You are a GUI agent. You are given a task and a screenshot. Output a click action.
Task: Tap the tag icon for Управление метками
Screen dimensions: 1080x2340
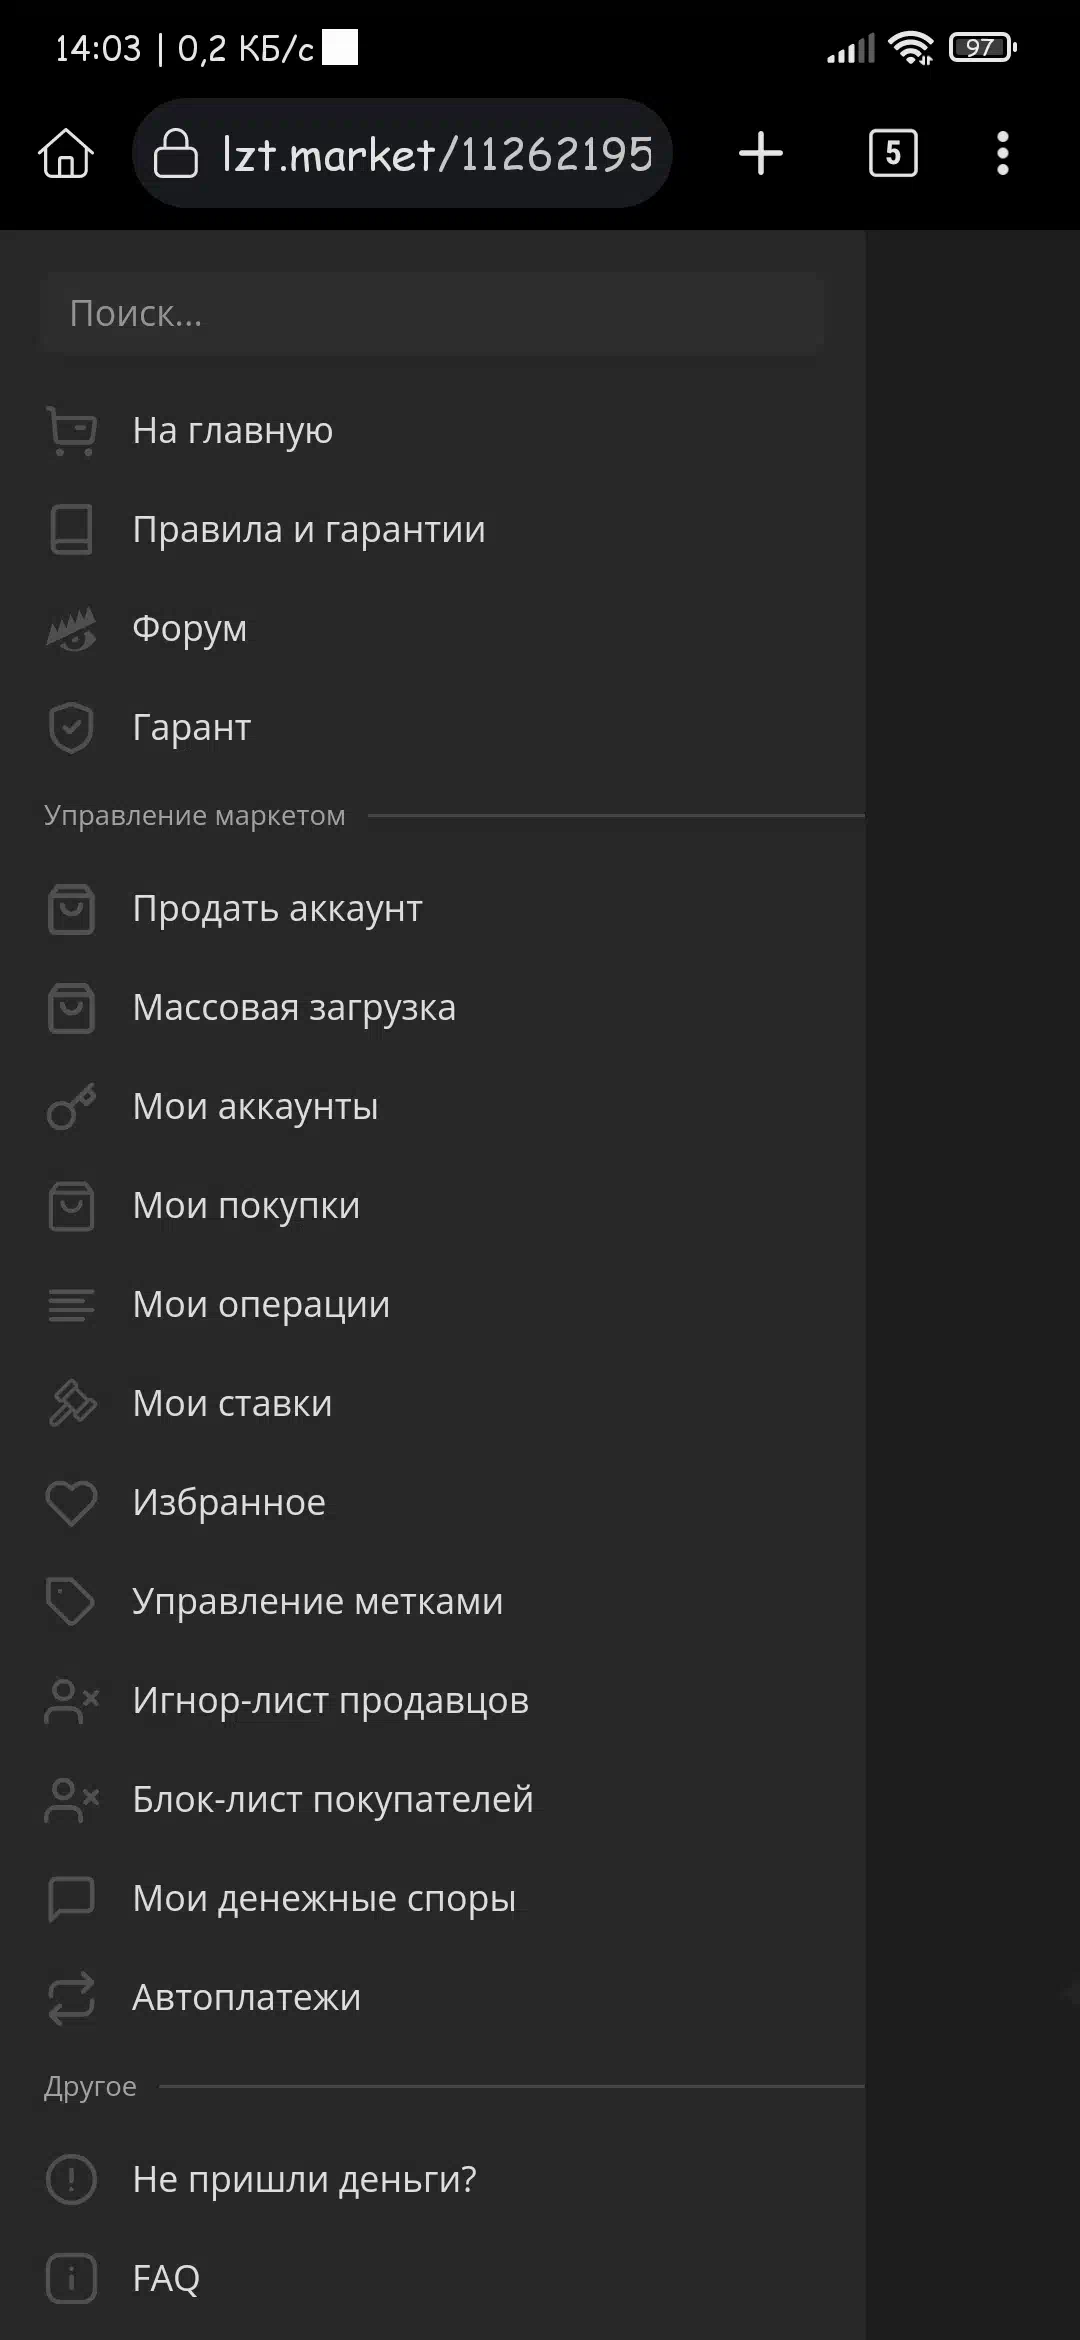71,1601
